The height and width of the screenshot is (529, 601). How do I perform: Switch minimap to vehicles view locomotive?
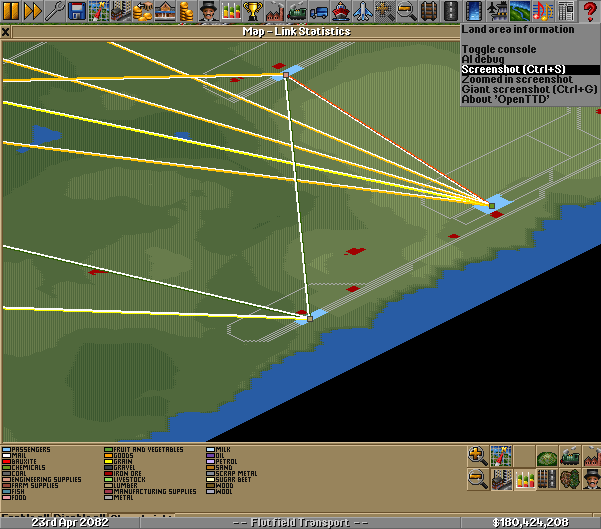pyautogui.click(x=570, y=456)
